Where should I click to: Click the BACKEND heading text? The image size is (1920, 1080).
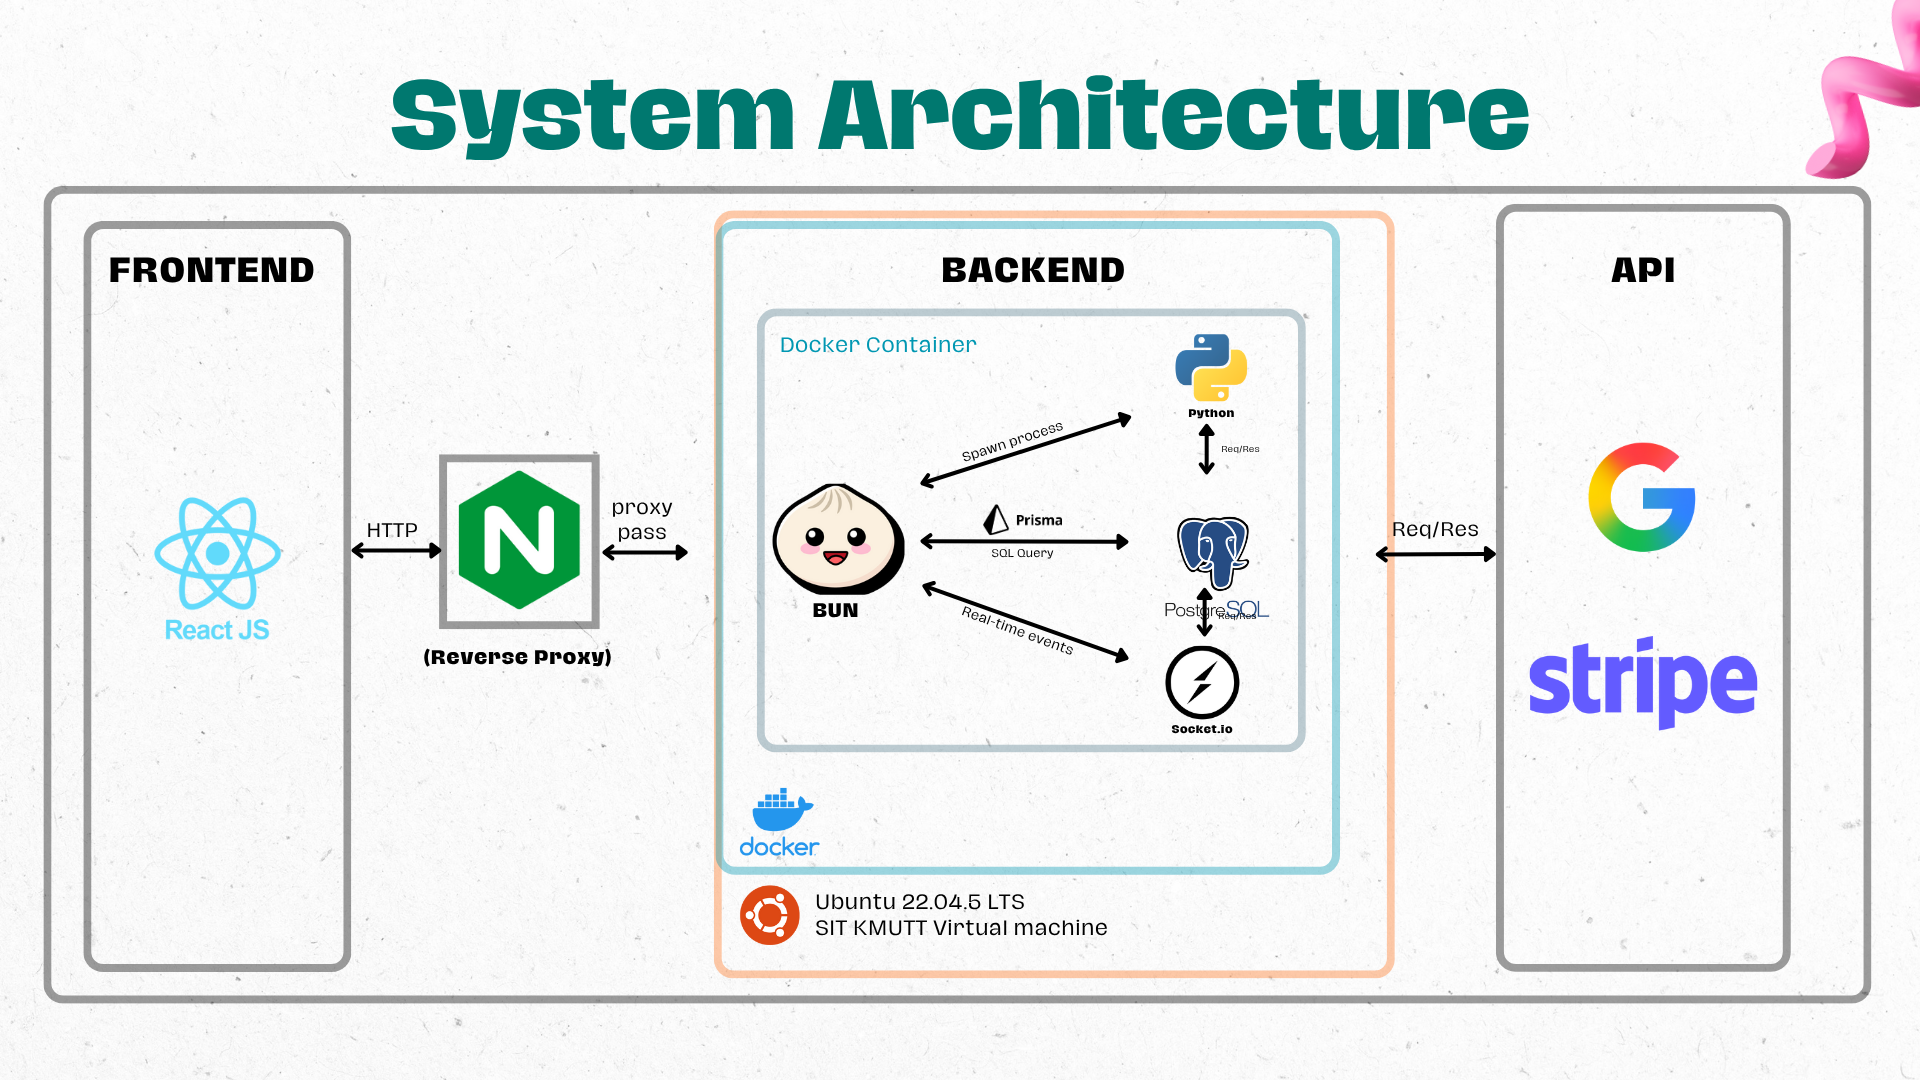[x=1032, y=270]
